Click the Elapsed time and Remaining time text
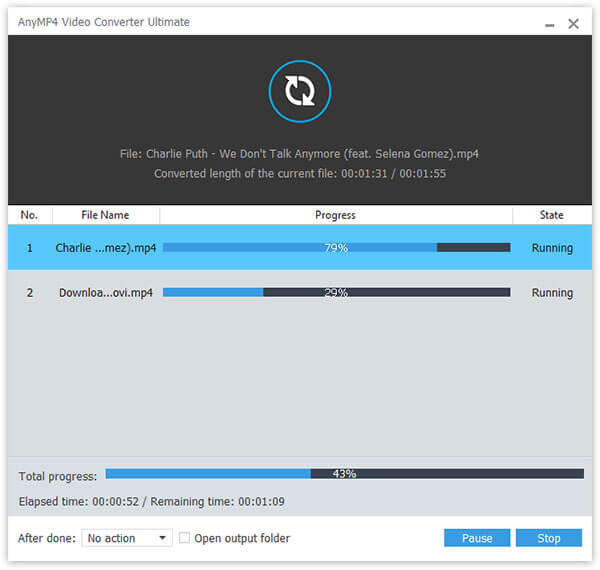600x570 pixels. 152,502
